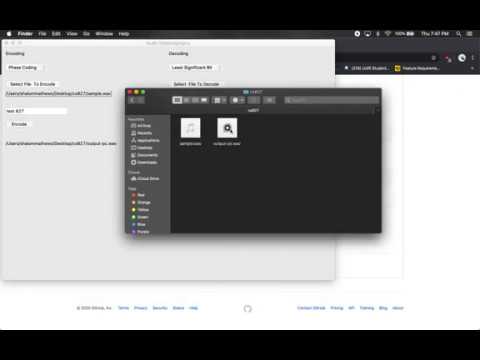Open iCloud Drive in Finder sidebar
Image resolution: width=480 pixels, height=360 pixels.
145,179
